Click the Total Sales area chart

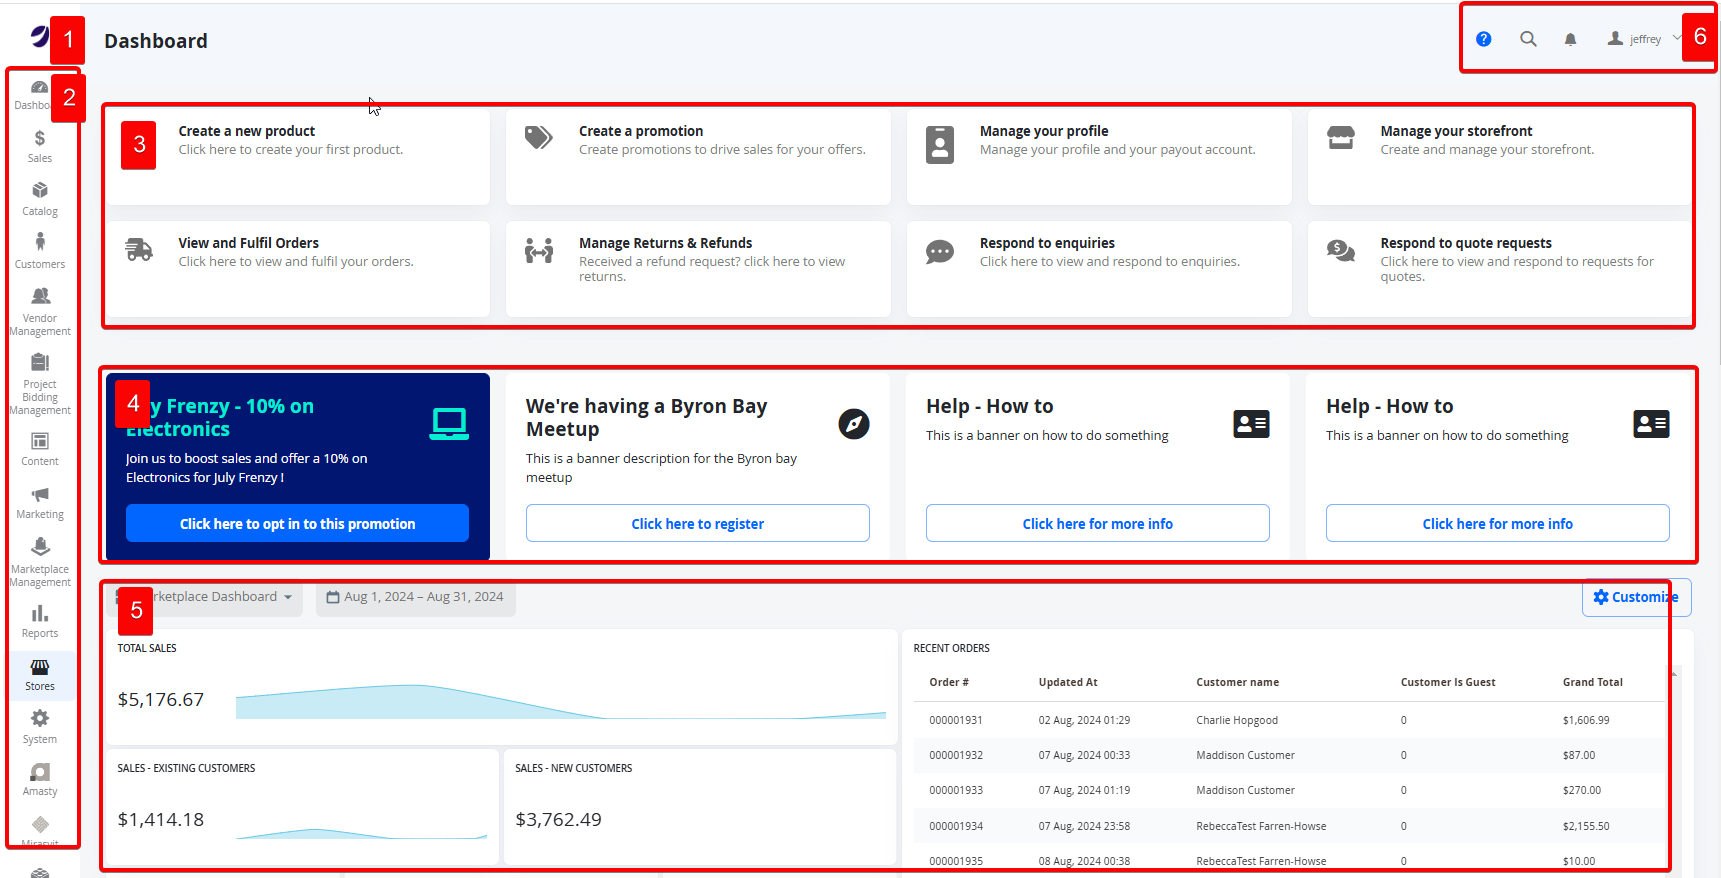coord(561,701)
